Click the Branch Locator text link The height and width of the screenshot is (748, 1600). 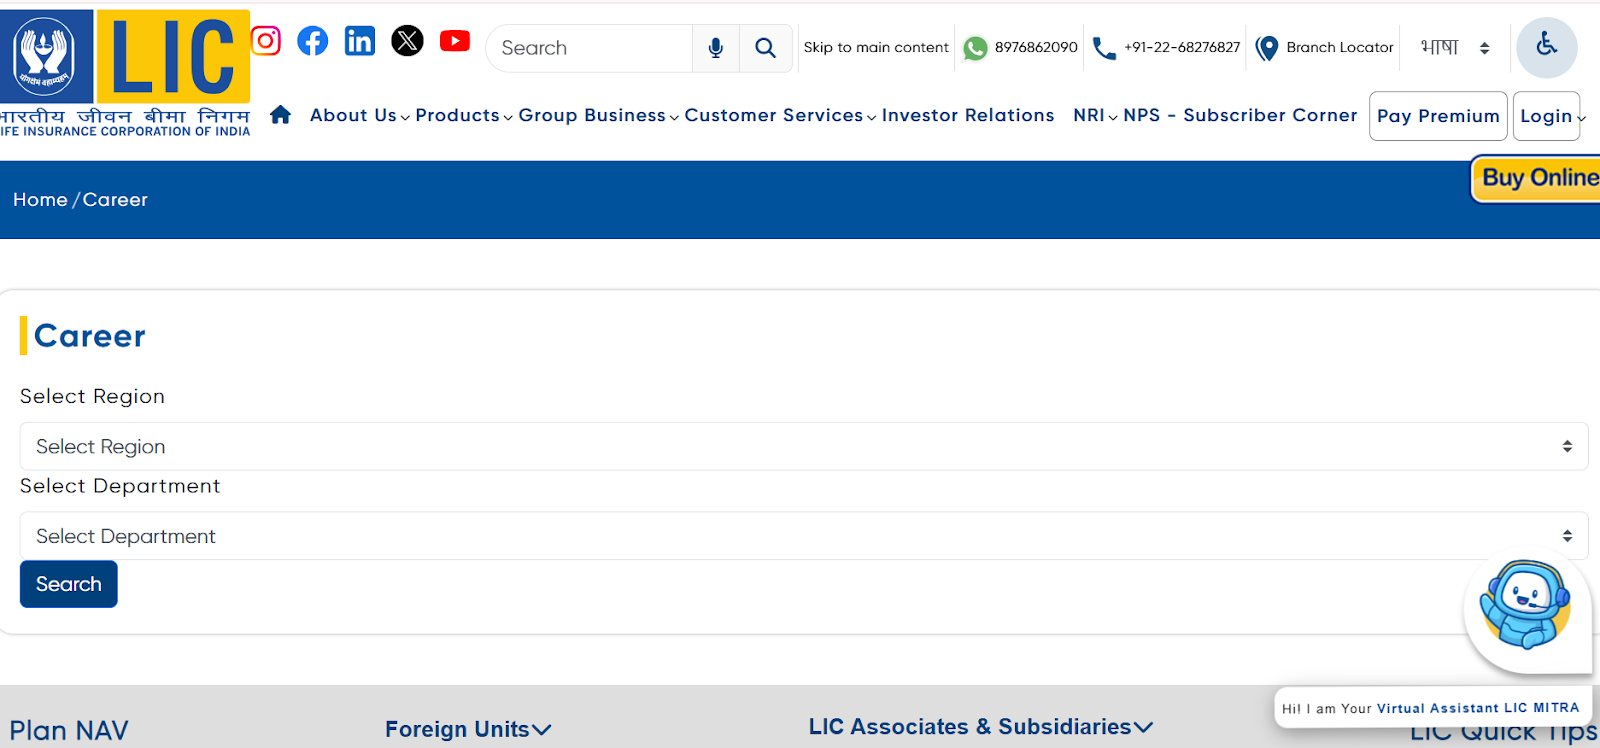[x=1340, y=47]
